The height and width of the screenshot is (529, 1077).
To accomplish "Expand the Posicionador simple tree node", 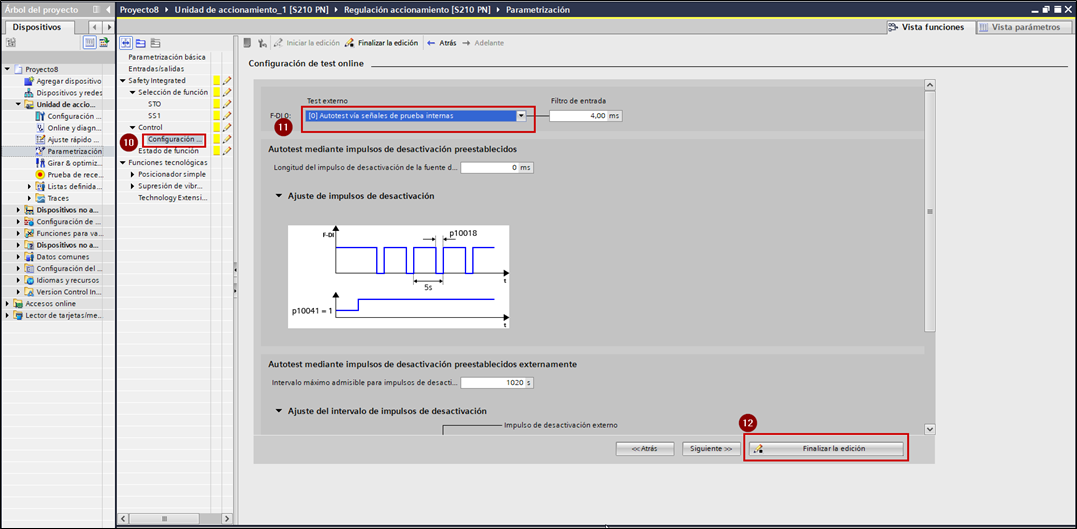I will 132,174.
